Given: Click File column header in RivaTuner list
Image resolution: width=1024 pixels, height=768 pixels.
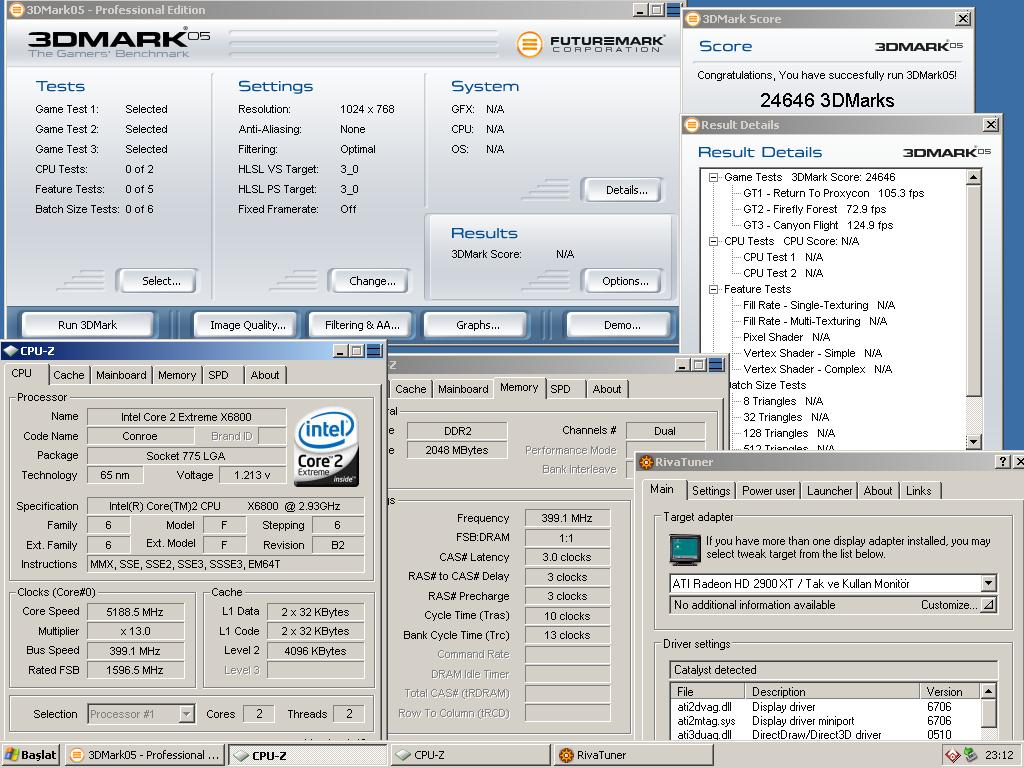Looking at the screenshot, I should 708,692.
